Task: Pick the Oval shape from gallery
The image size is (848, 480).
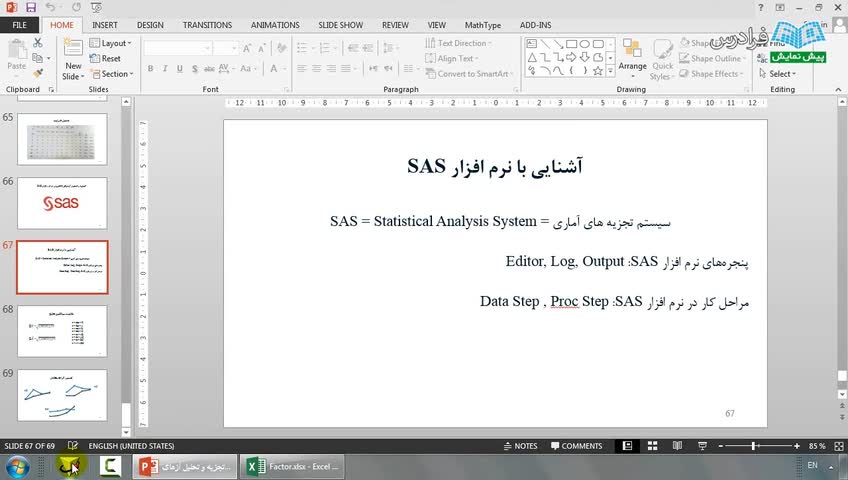Action: (x=585, y=44)
